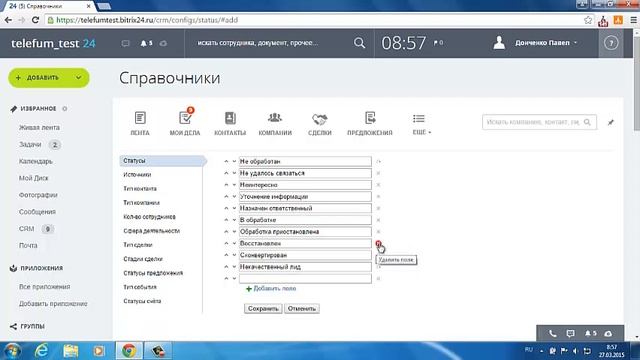
Task: Select Кол-во сотрудников directory
Action: coord(149,217)
